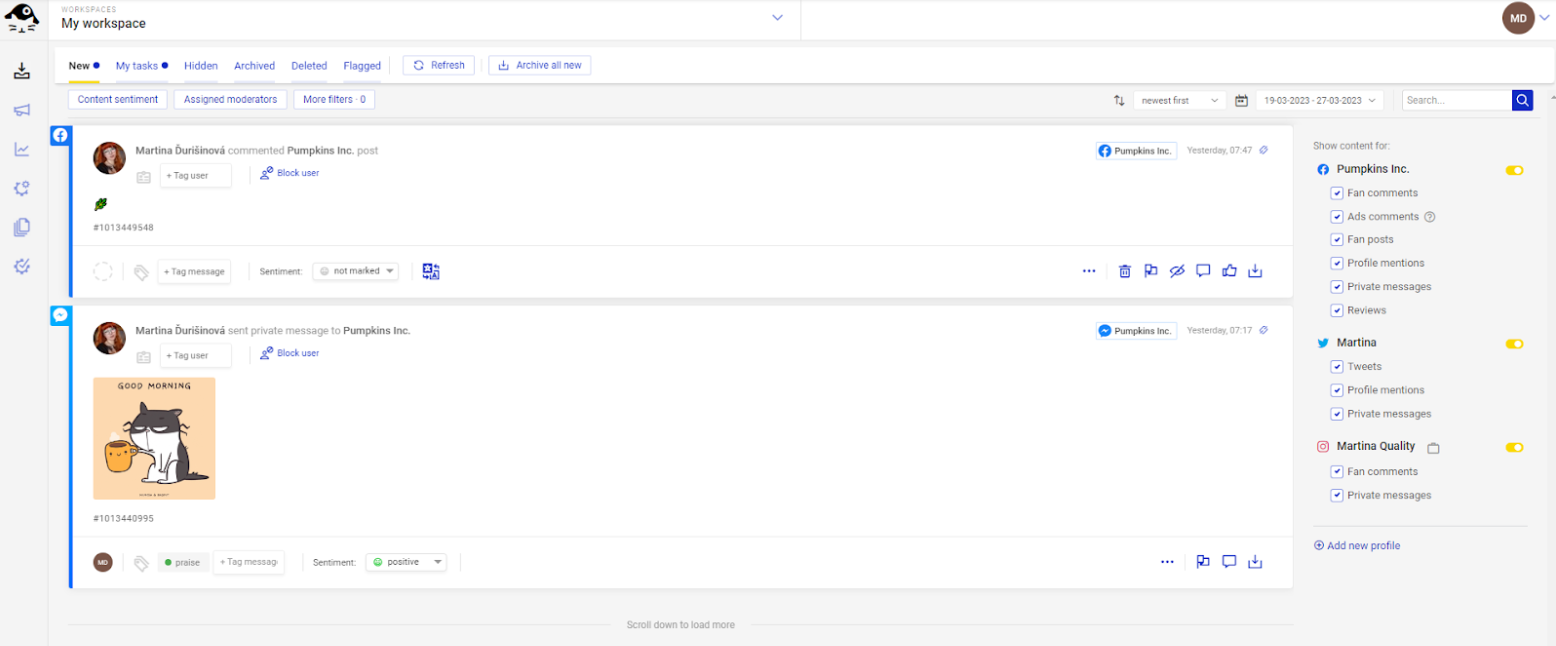Expand the date range 19-03-2023 dropdown
This screenshot has height=646, width=1556.
[x=1319, y=100]
